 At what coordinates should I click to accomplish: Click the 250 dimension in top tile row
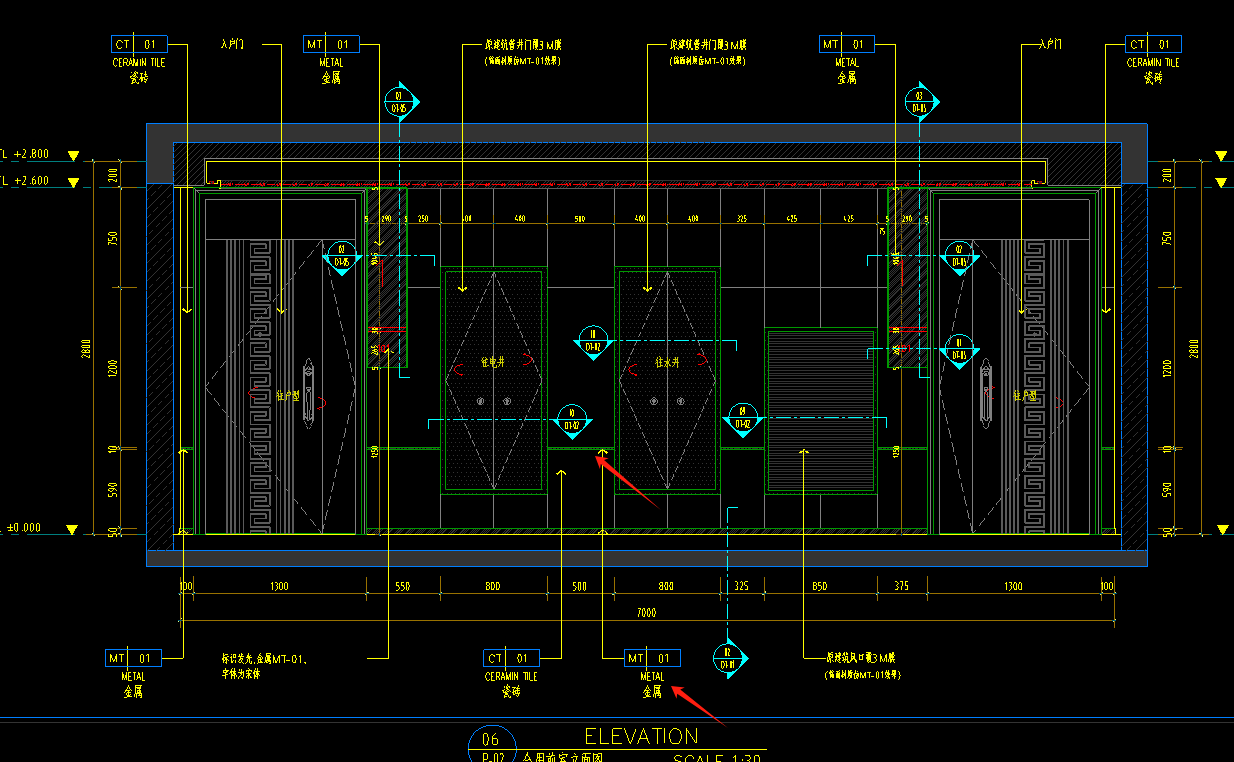(423, 219)
